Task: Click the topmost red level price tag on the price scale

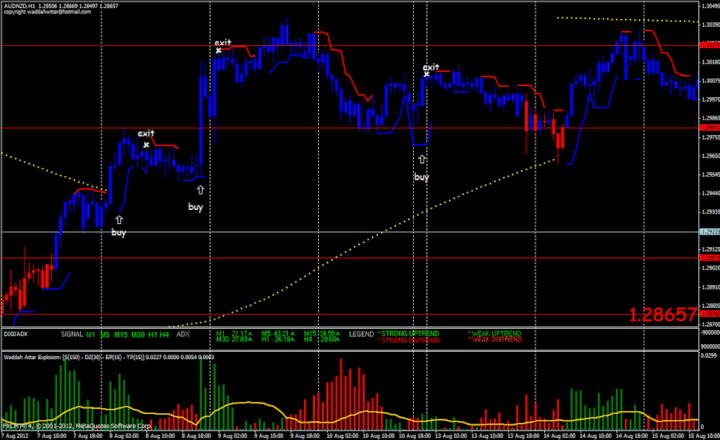Action: [x=709, y=45]
